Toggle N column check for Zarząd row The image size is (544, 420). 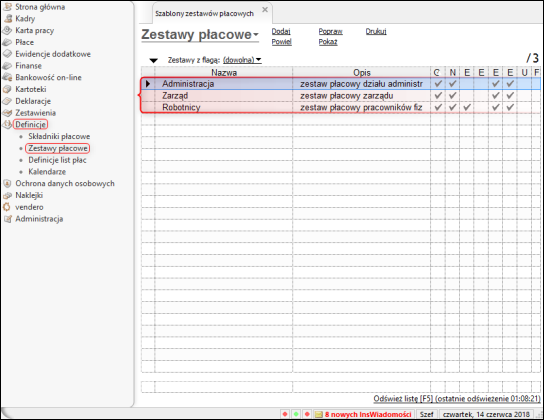452,95
